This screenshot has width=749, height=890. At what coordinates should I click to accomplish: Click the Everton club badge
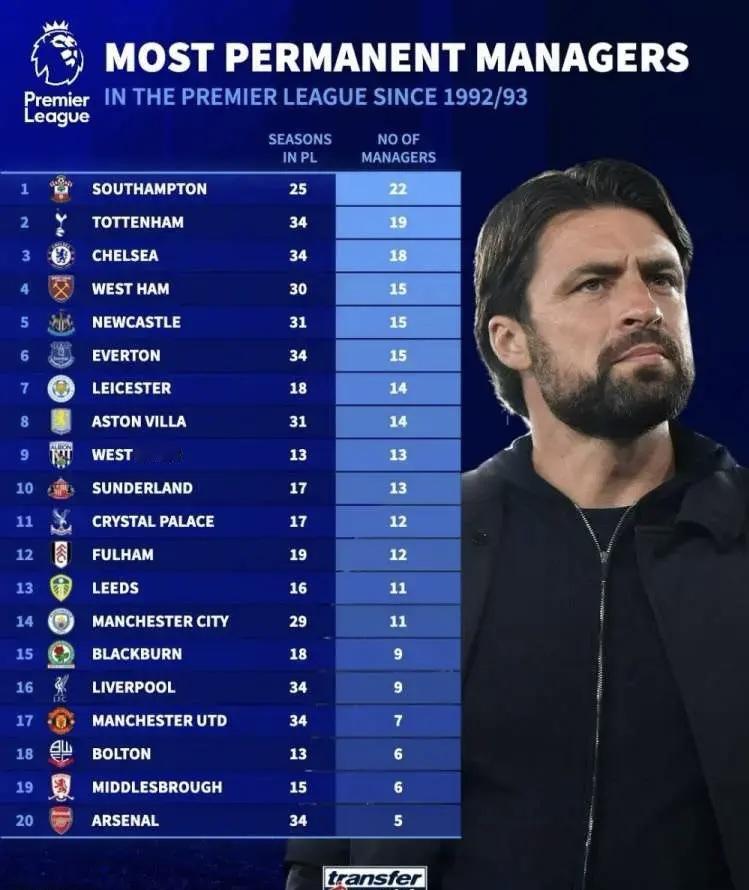(61, 355)
